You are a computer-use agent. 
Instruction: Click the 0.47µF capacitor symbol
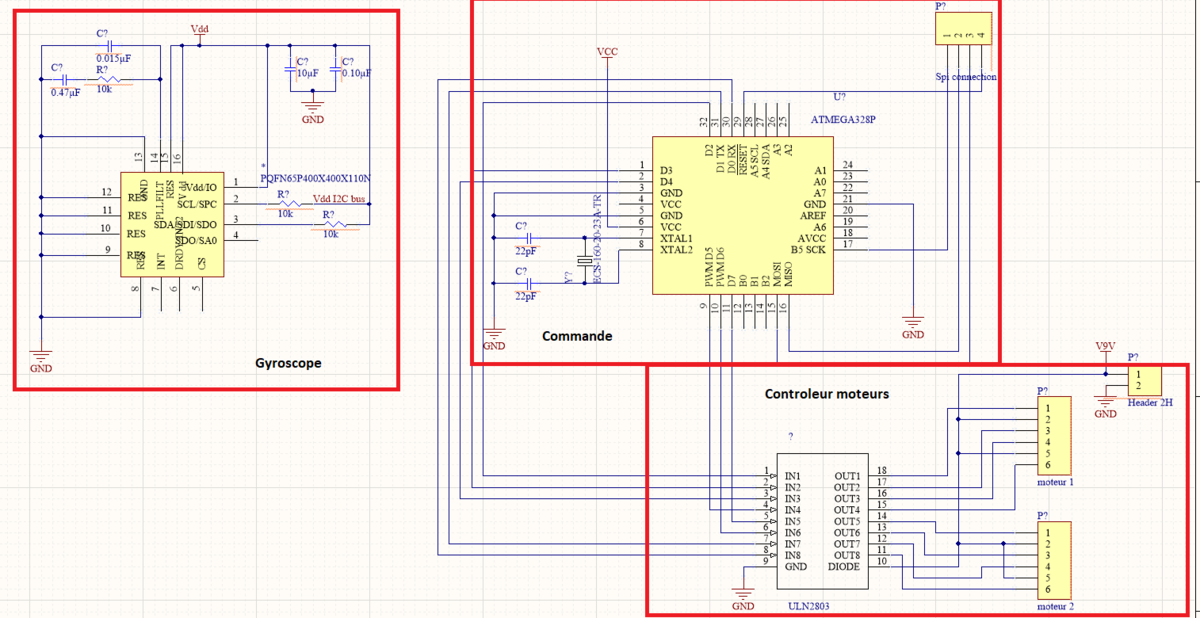(x=63, y=79)
